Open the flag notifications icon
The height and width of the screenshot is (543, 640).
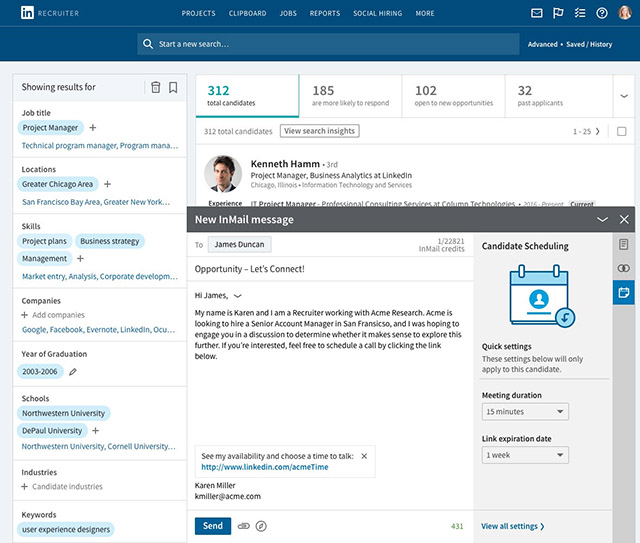coord(558,13)
